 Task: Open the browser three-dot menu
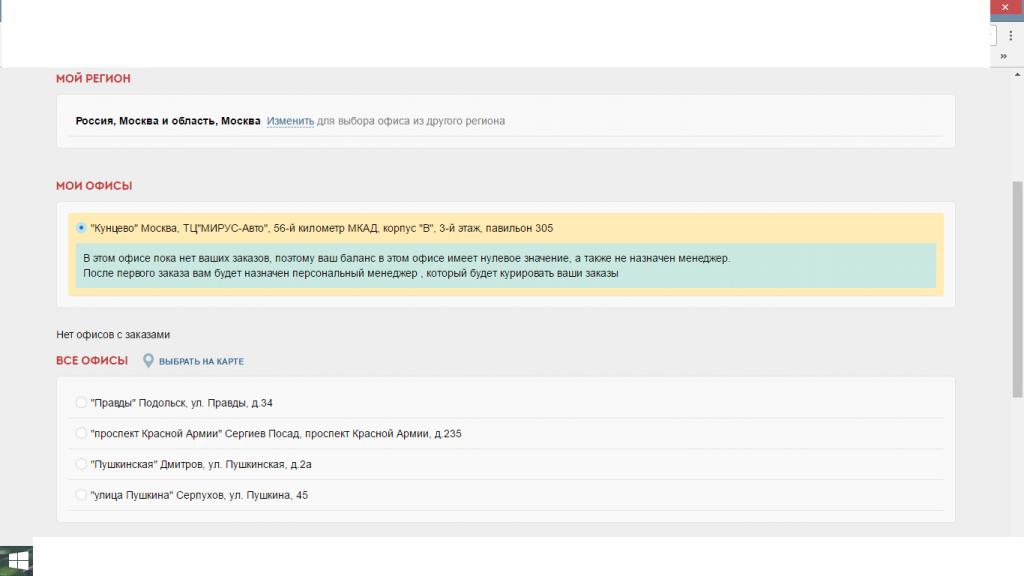pos(1010,36)
